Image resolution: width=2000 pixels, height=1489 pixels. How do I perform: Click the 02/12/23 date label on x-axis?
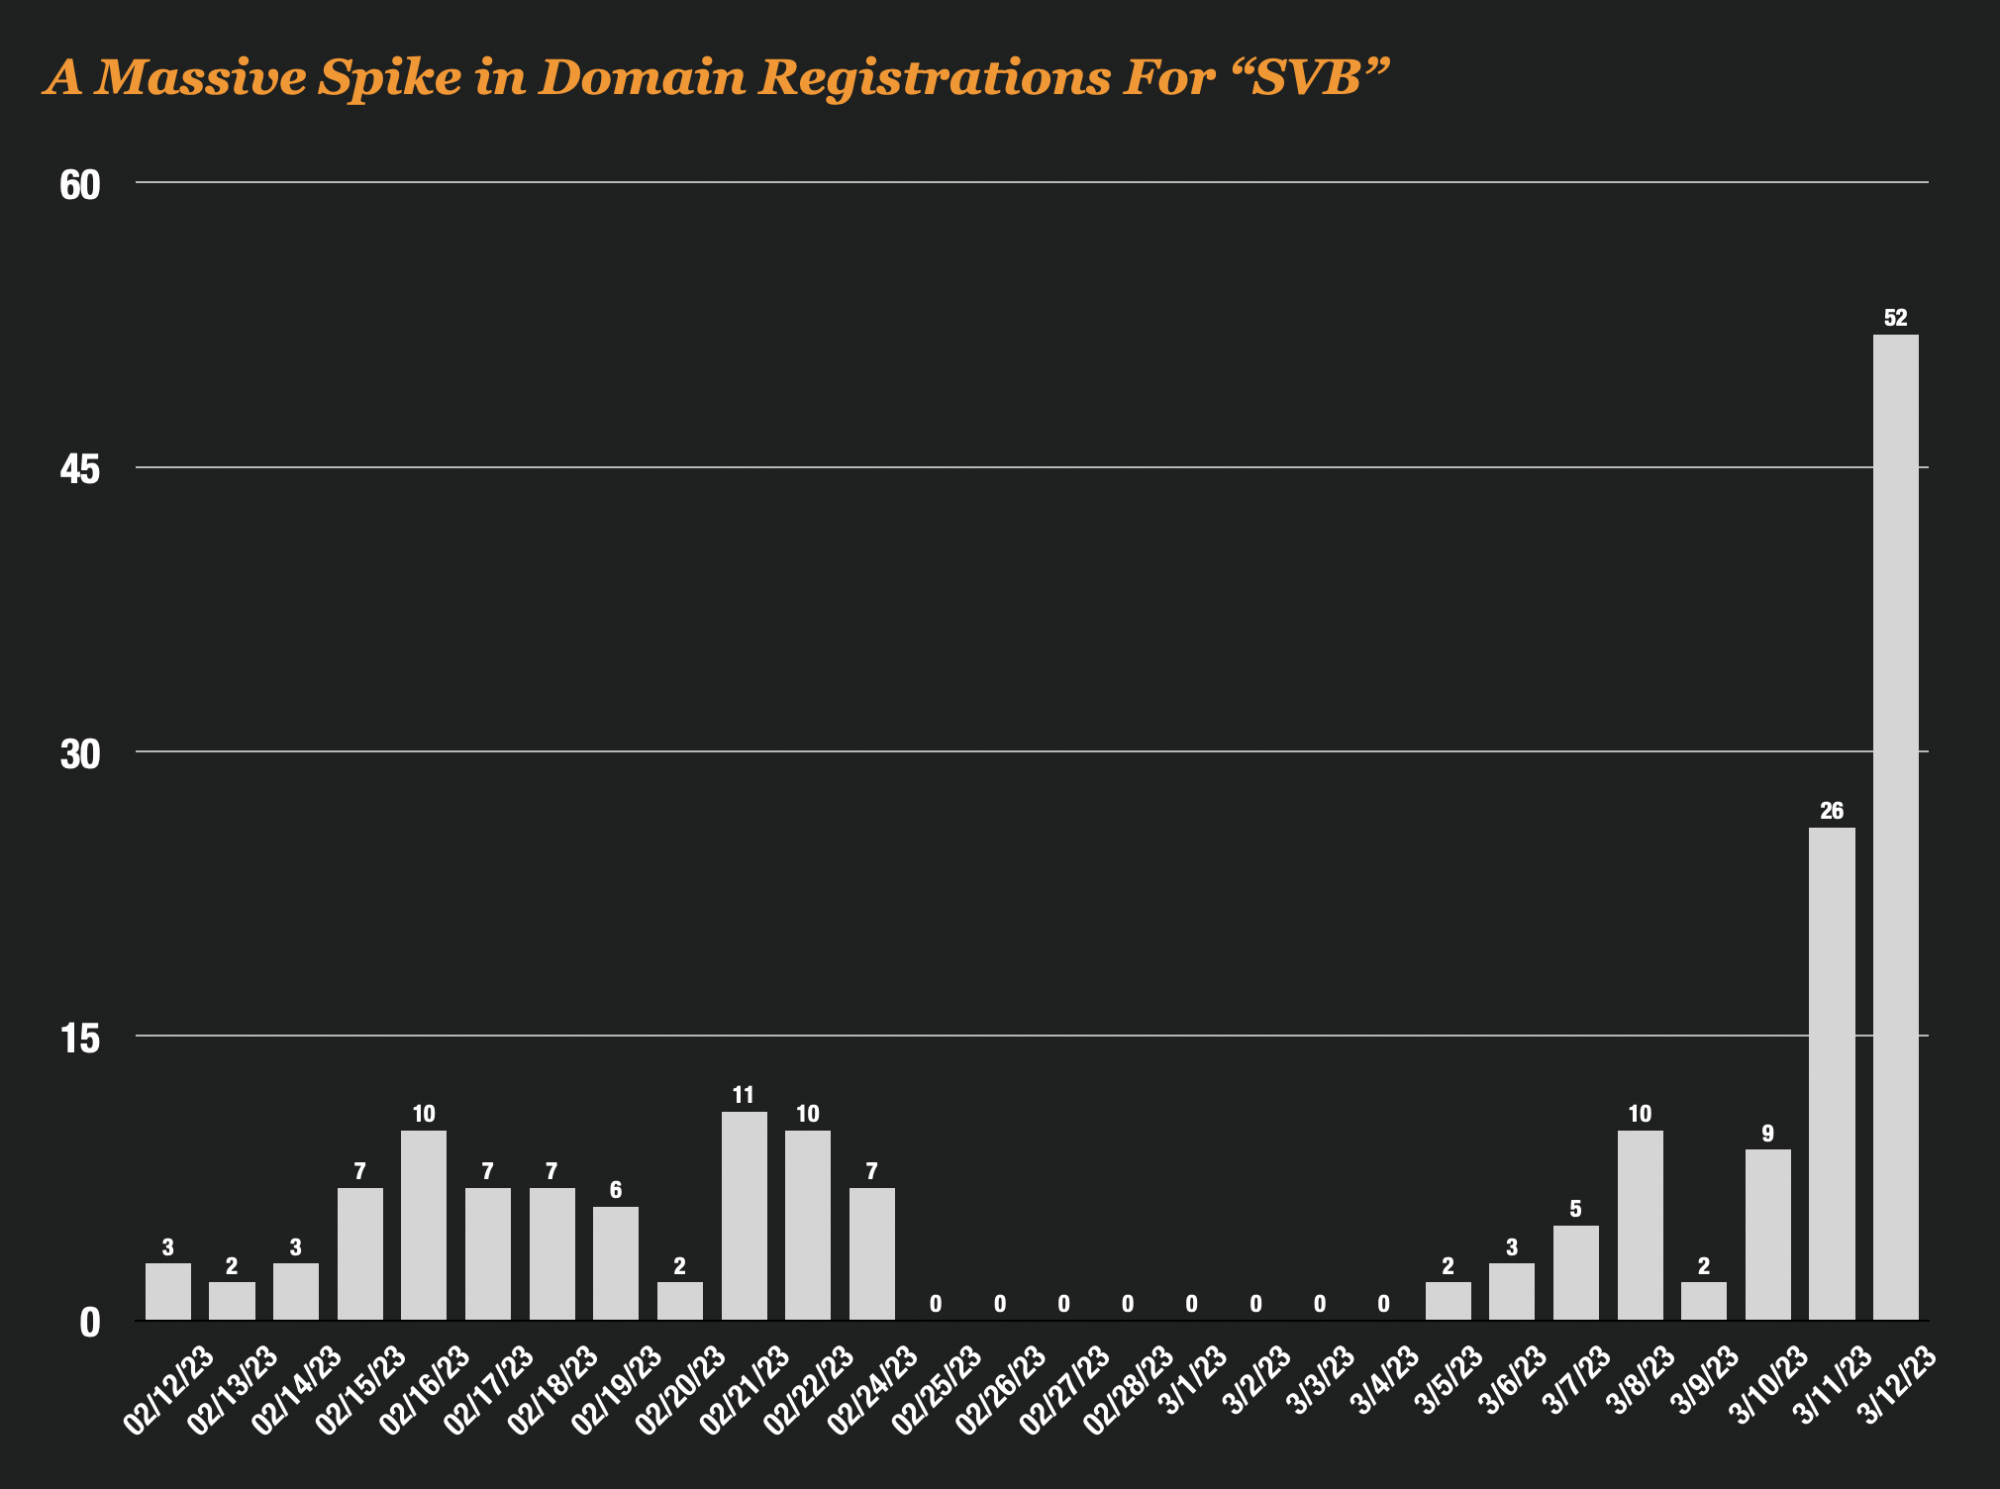click(170, 1390)
